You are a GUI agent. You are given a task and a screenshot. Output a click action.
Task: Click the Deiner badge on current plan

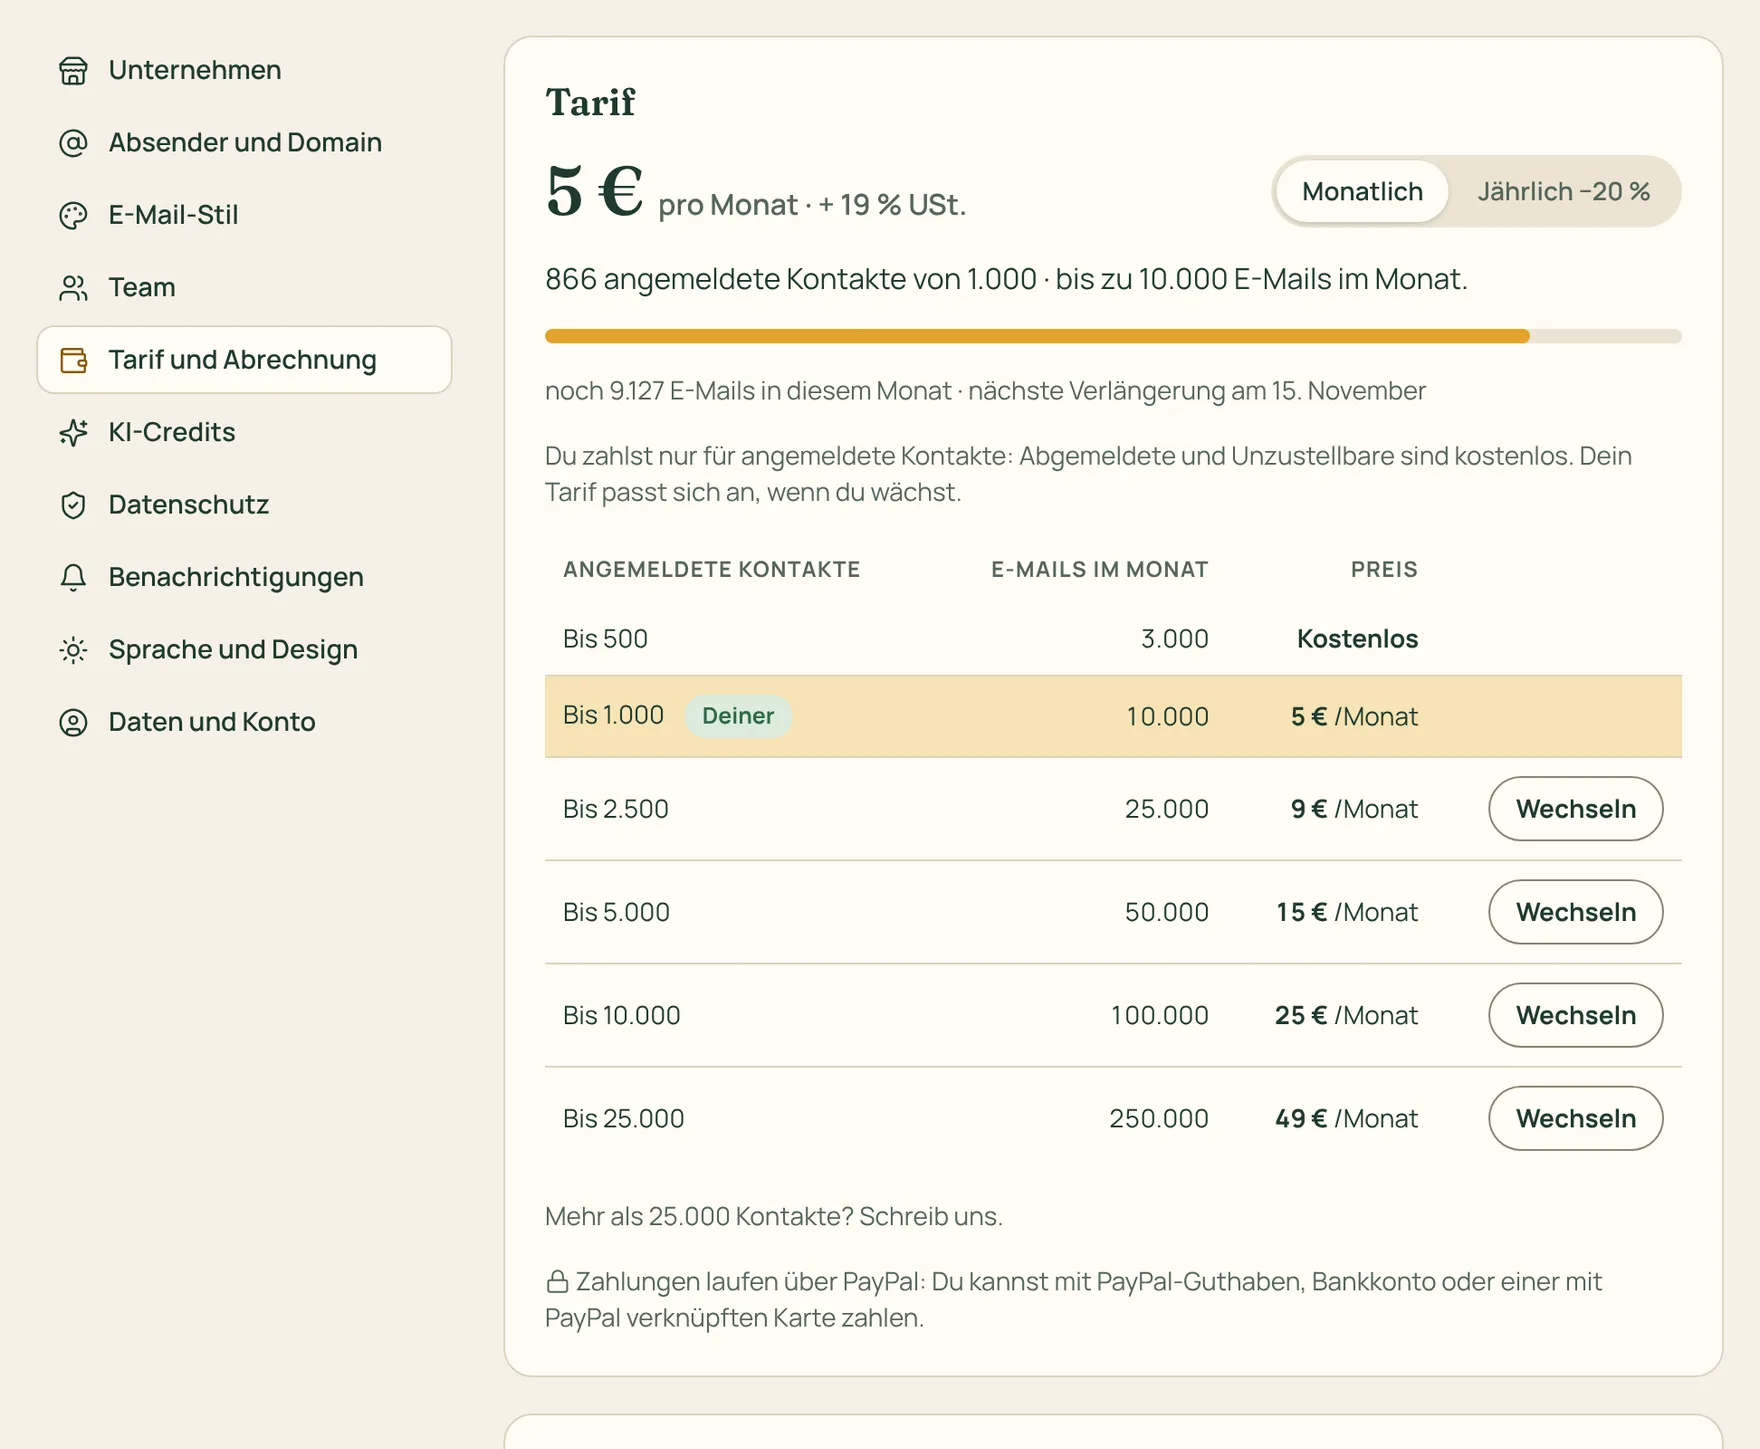click(738, 716)
